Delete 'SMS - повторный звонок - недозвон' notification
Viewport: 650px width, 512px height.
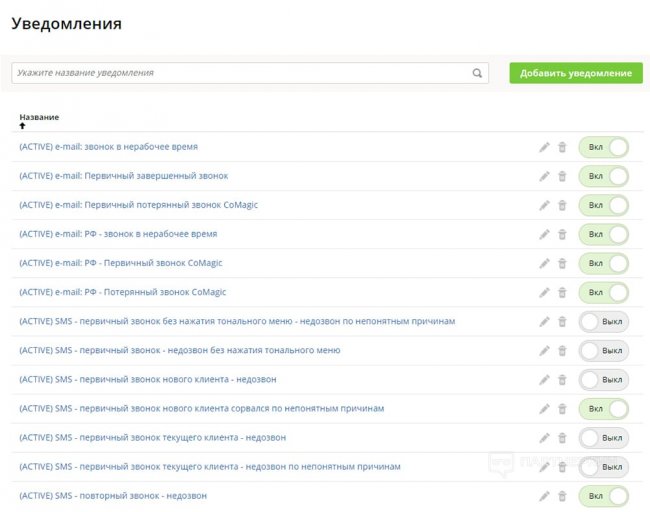pyautogui.click(x=562, y=496)
